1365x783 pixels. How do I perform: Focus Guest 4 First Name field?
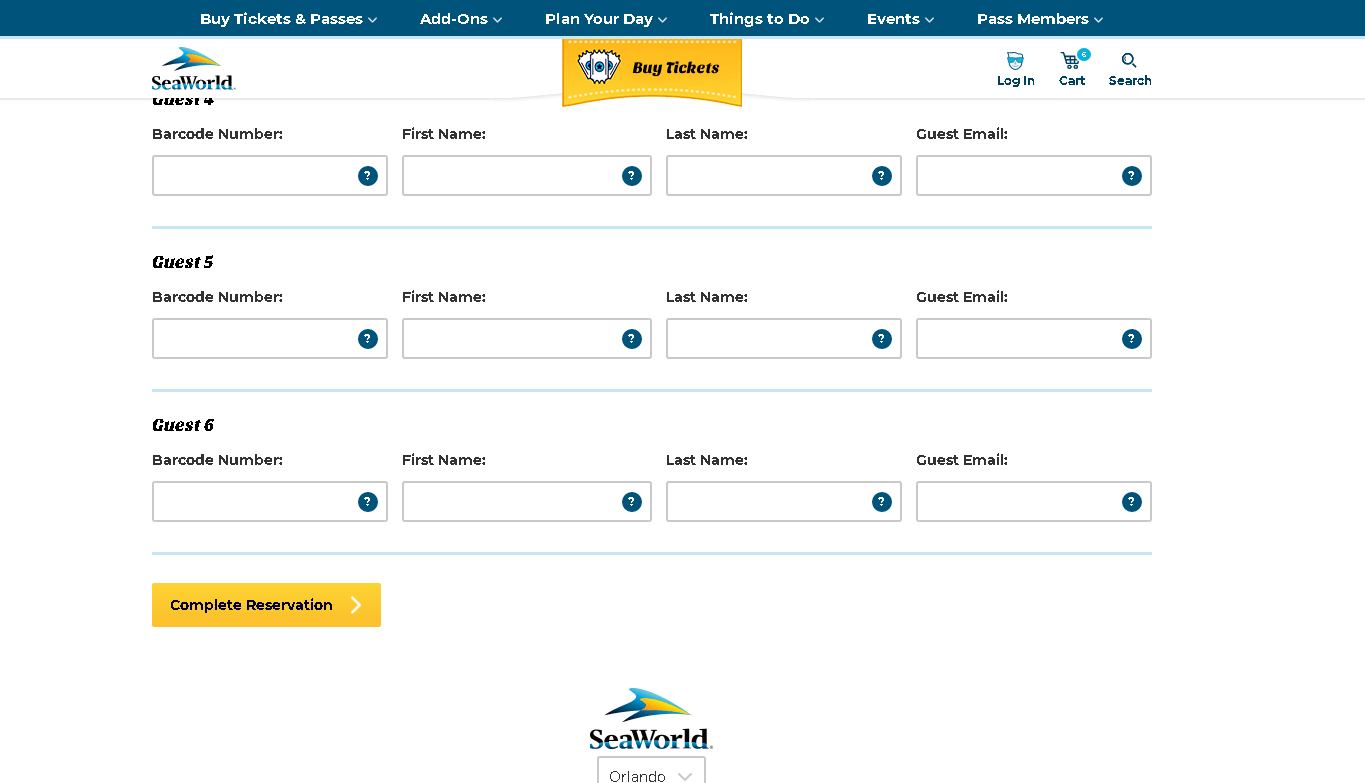527,176
